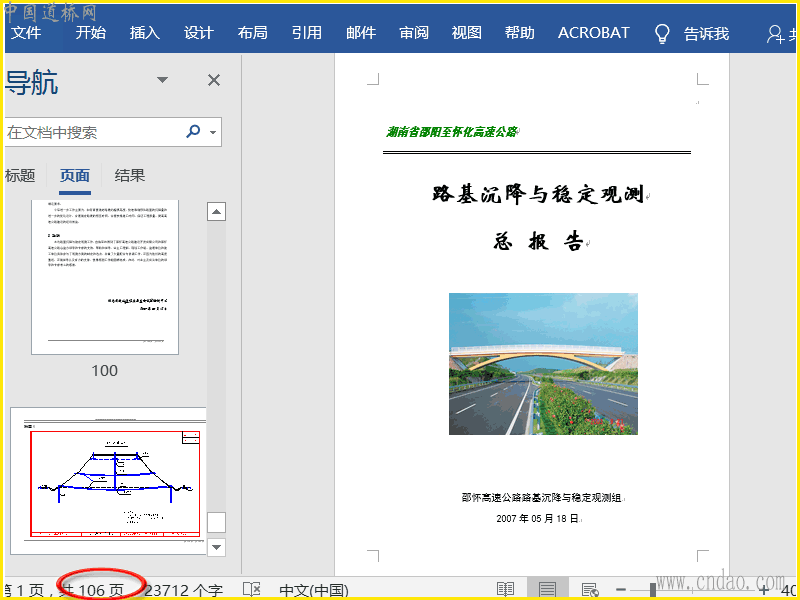The image size is (800, 600).
Task: Go to the 引用 ribbon tab
Action: click(x=307, y=33)
